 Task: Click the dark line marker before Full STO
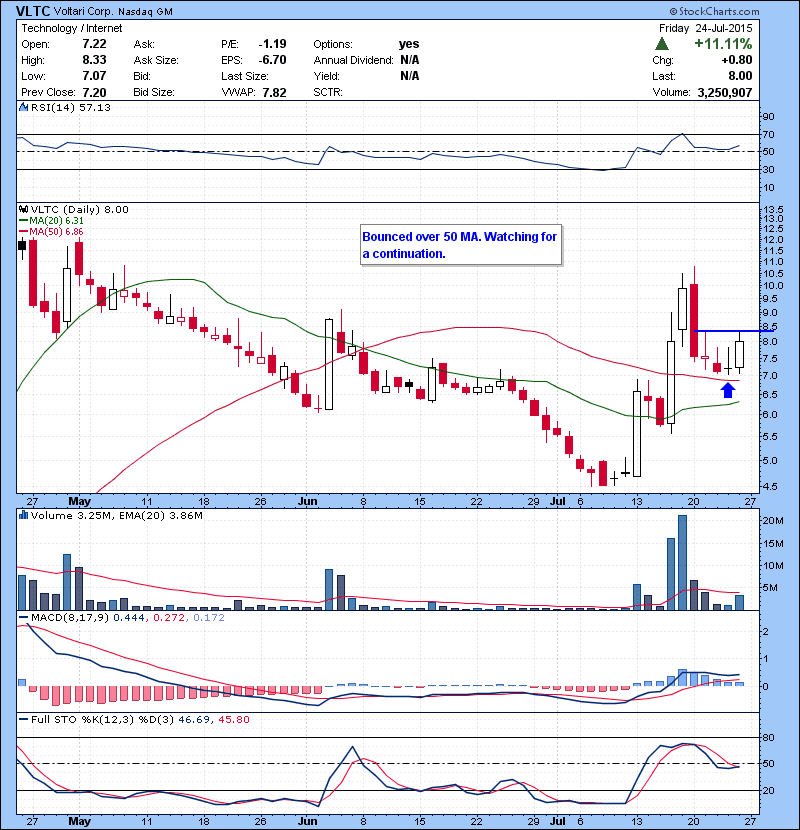coord(23,719)
